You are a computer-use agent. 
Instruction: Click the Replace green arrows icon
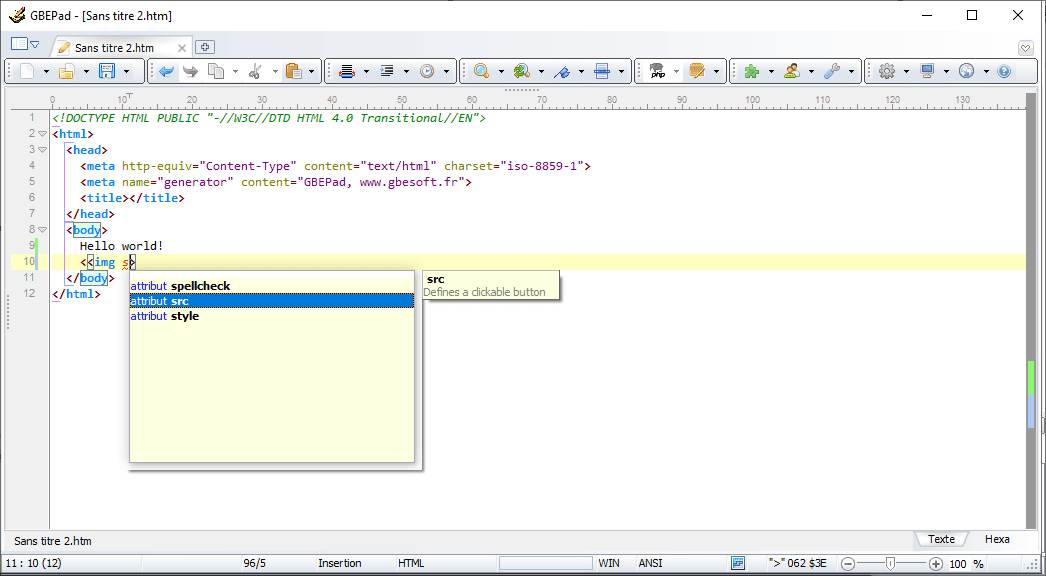pyautogui.click(x=522, y=71)
